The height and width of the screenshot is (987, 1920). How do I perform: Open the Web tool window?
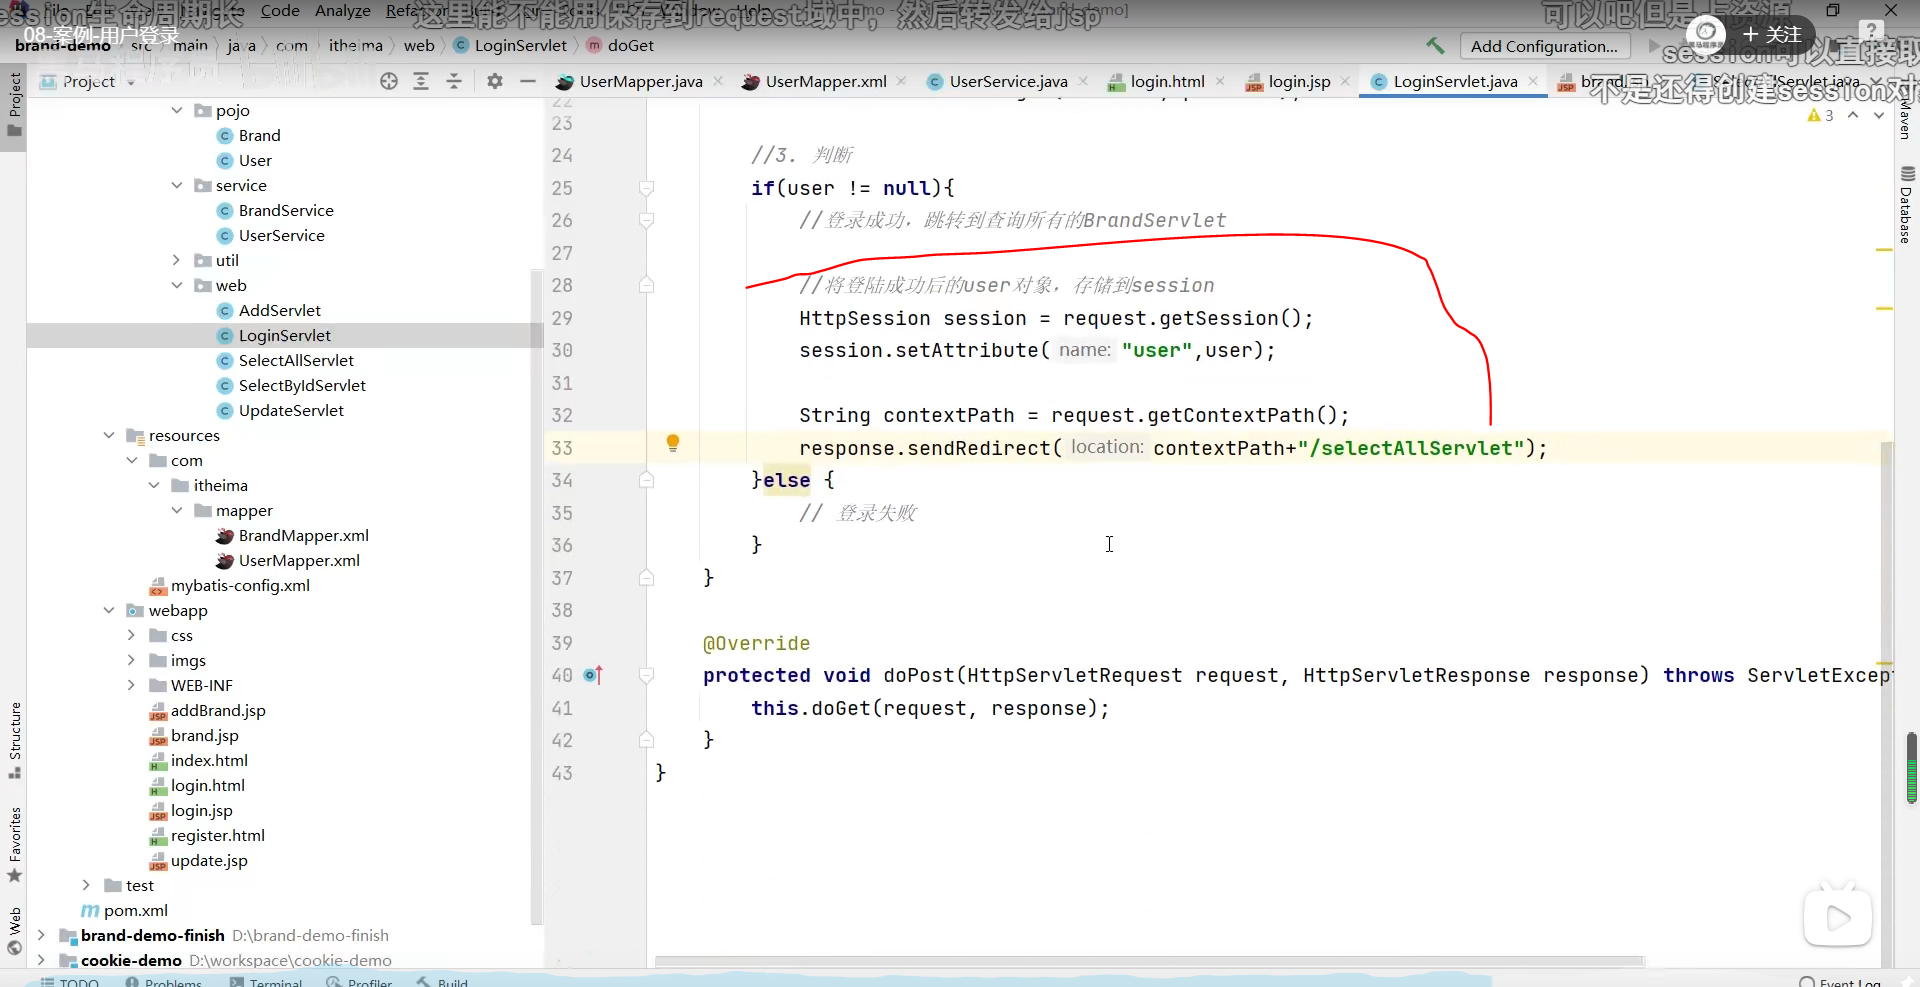[x=15, y=932]
